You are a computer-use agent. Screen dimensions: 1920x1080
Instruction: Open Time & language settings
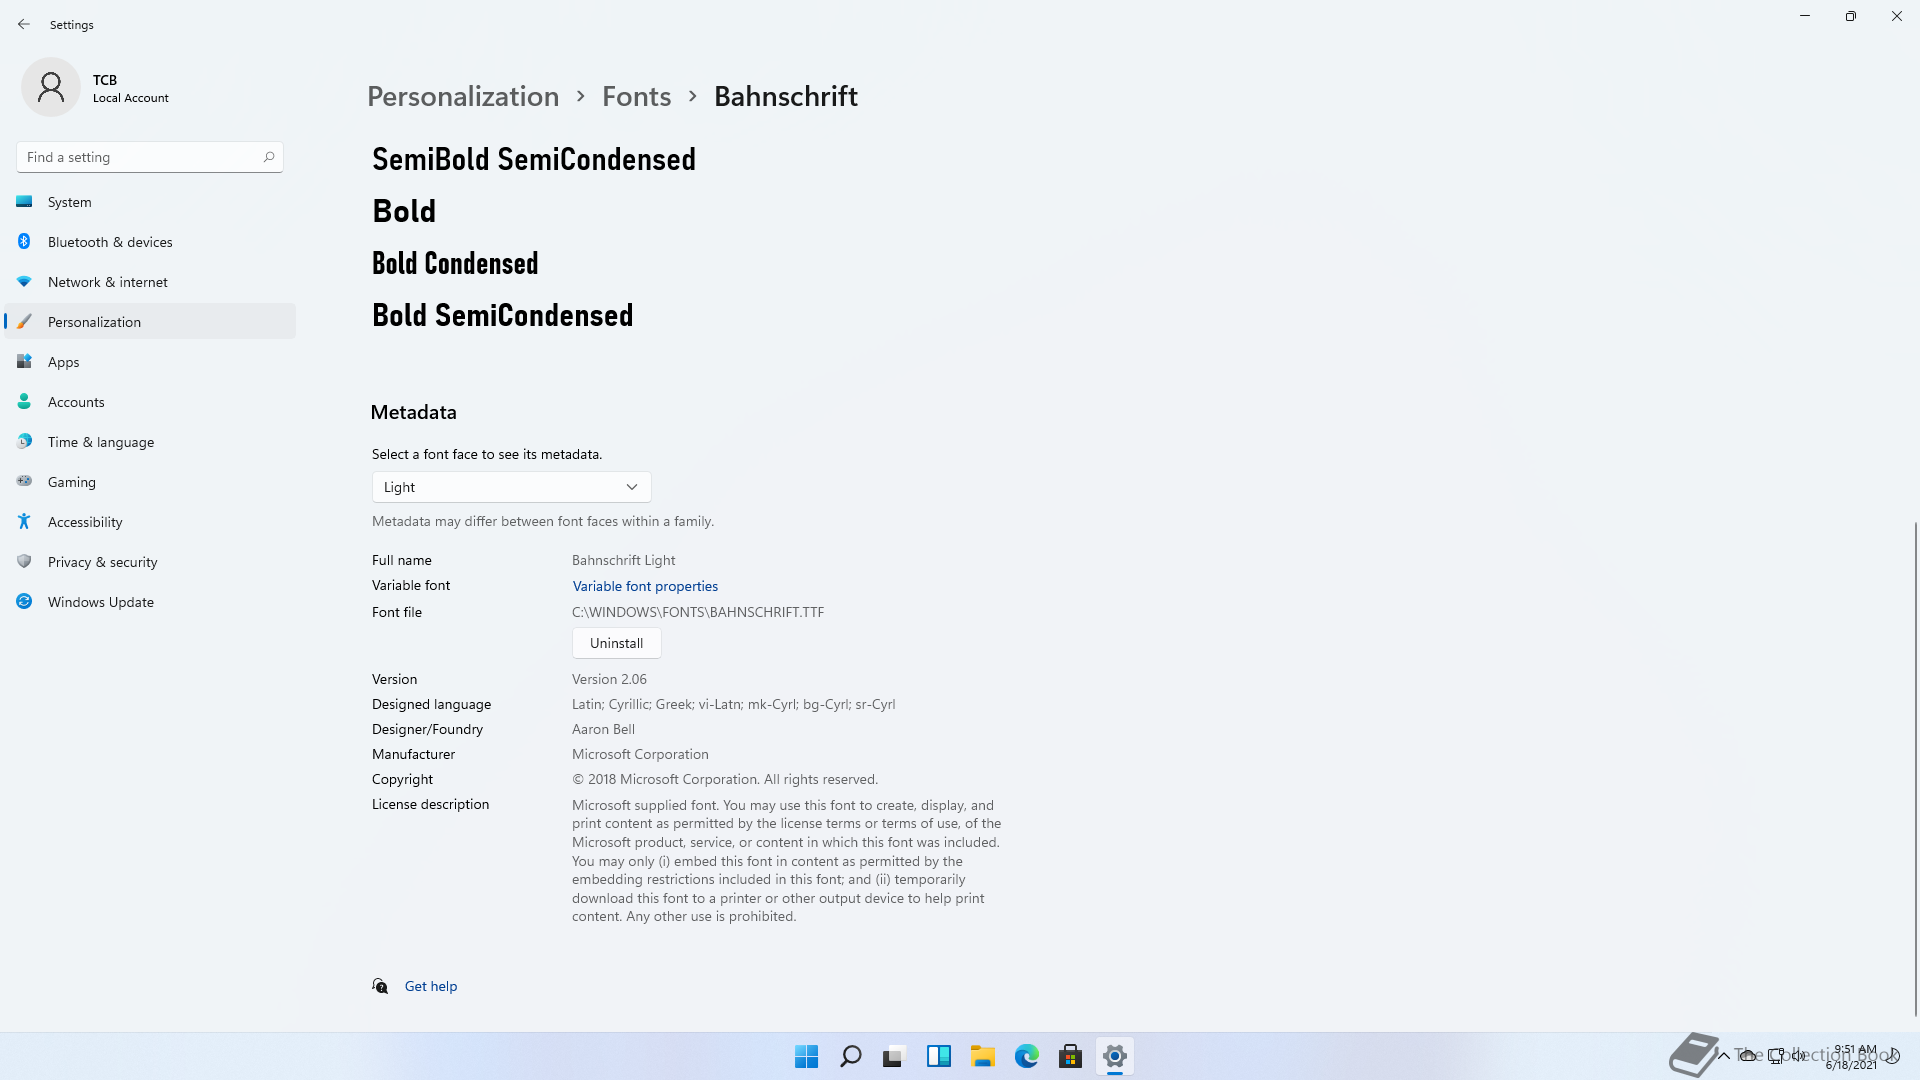(x=150, y=442)
